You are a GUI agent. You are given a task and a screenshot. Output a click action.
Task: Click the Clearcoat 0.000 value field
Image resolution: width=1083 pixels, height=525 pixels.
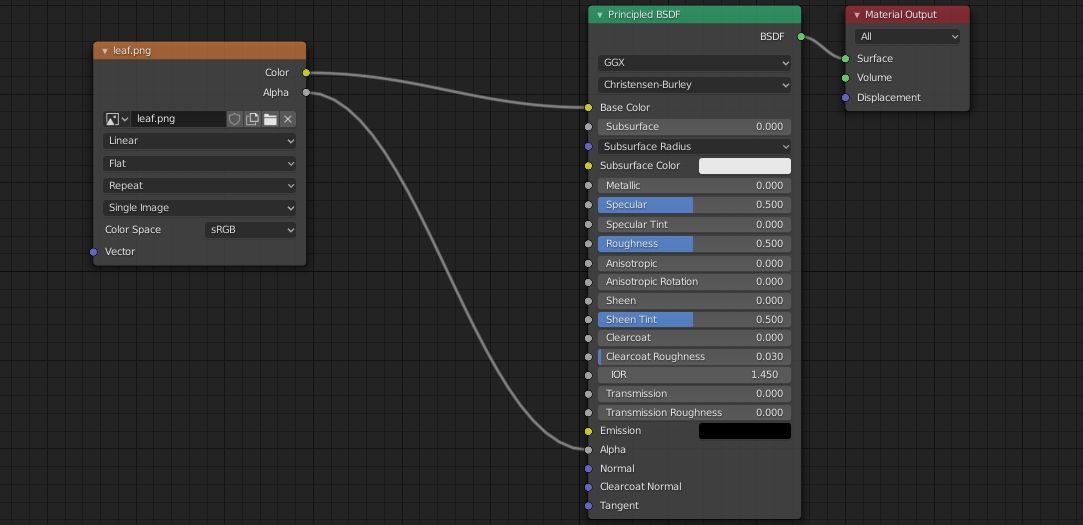point(694,338)
